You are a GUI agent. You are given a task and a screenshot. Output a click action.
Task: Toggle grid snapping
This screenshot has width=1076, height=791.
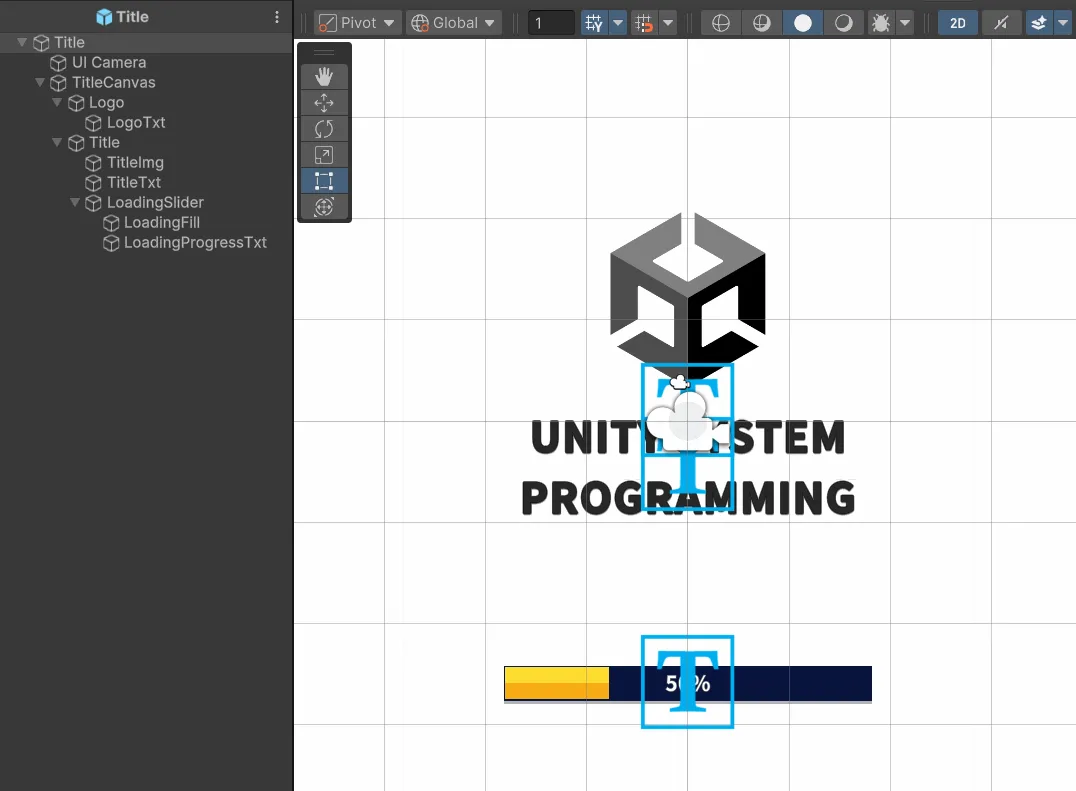point(644,23)
